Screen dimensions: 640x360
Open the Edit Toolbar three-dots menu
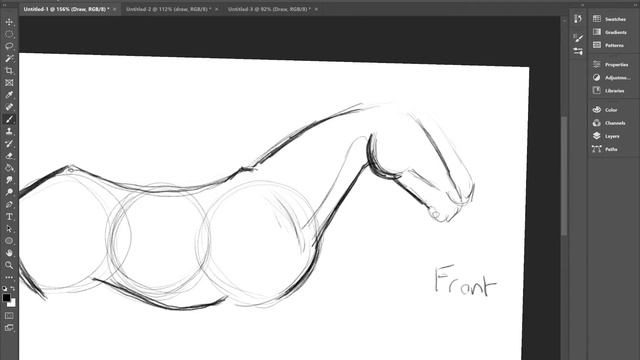(x=9, y=278)
